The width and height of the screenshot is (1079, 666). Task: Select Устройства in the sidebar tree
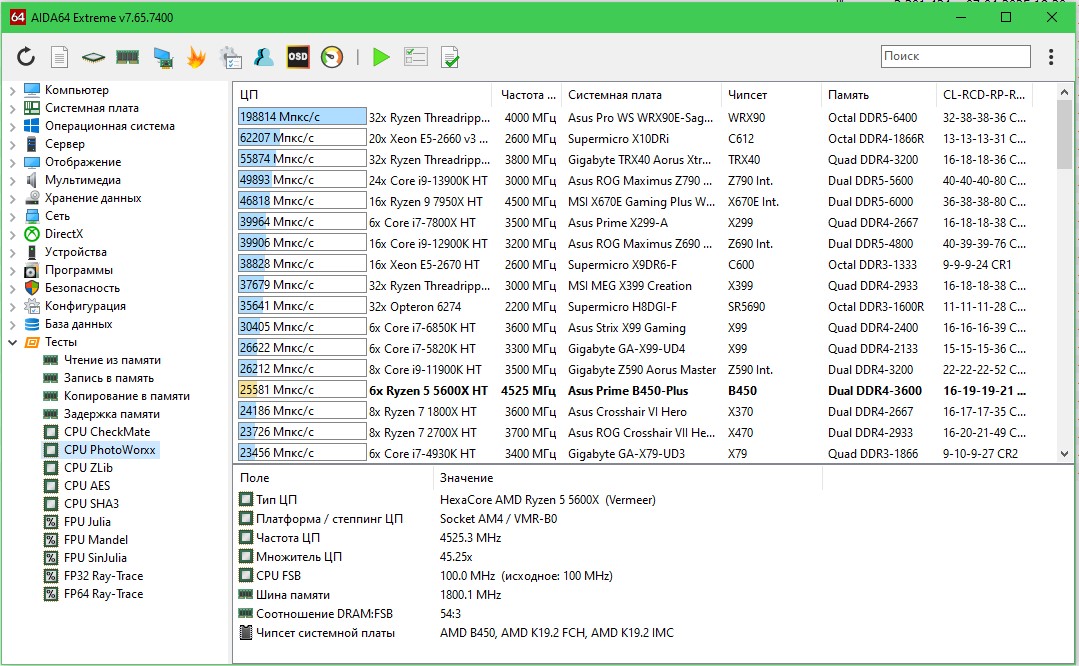(76, 252)
